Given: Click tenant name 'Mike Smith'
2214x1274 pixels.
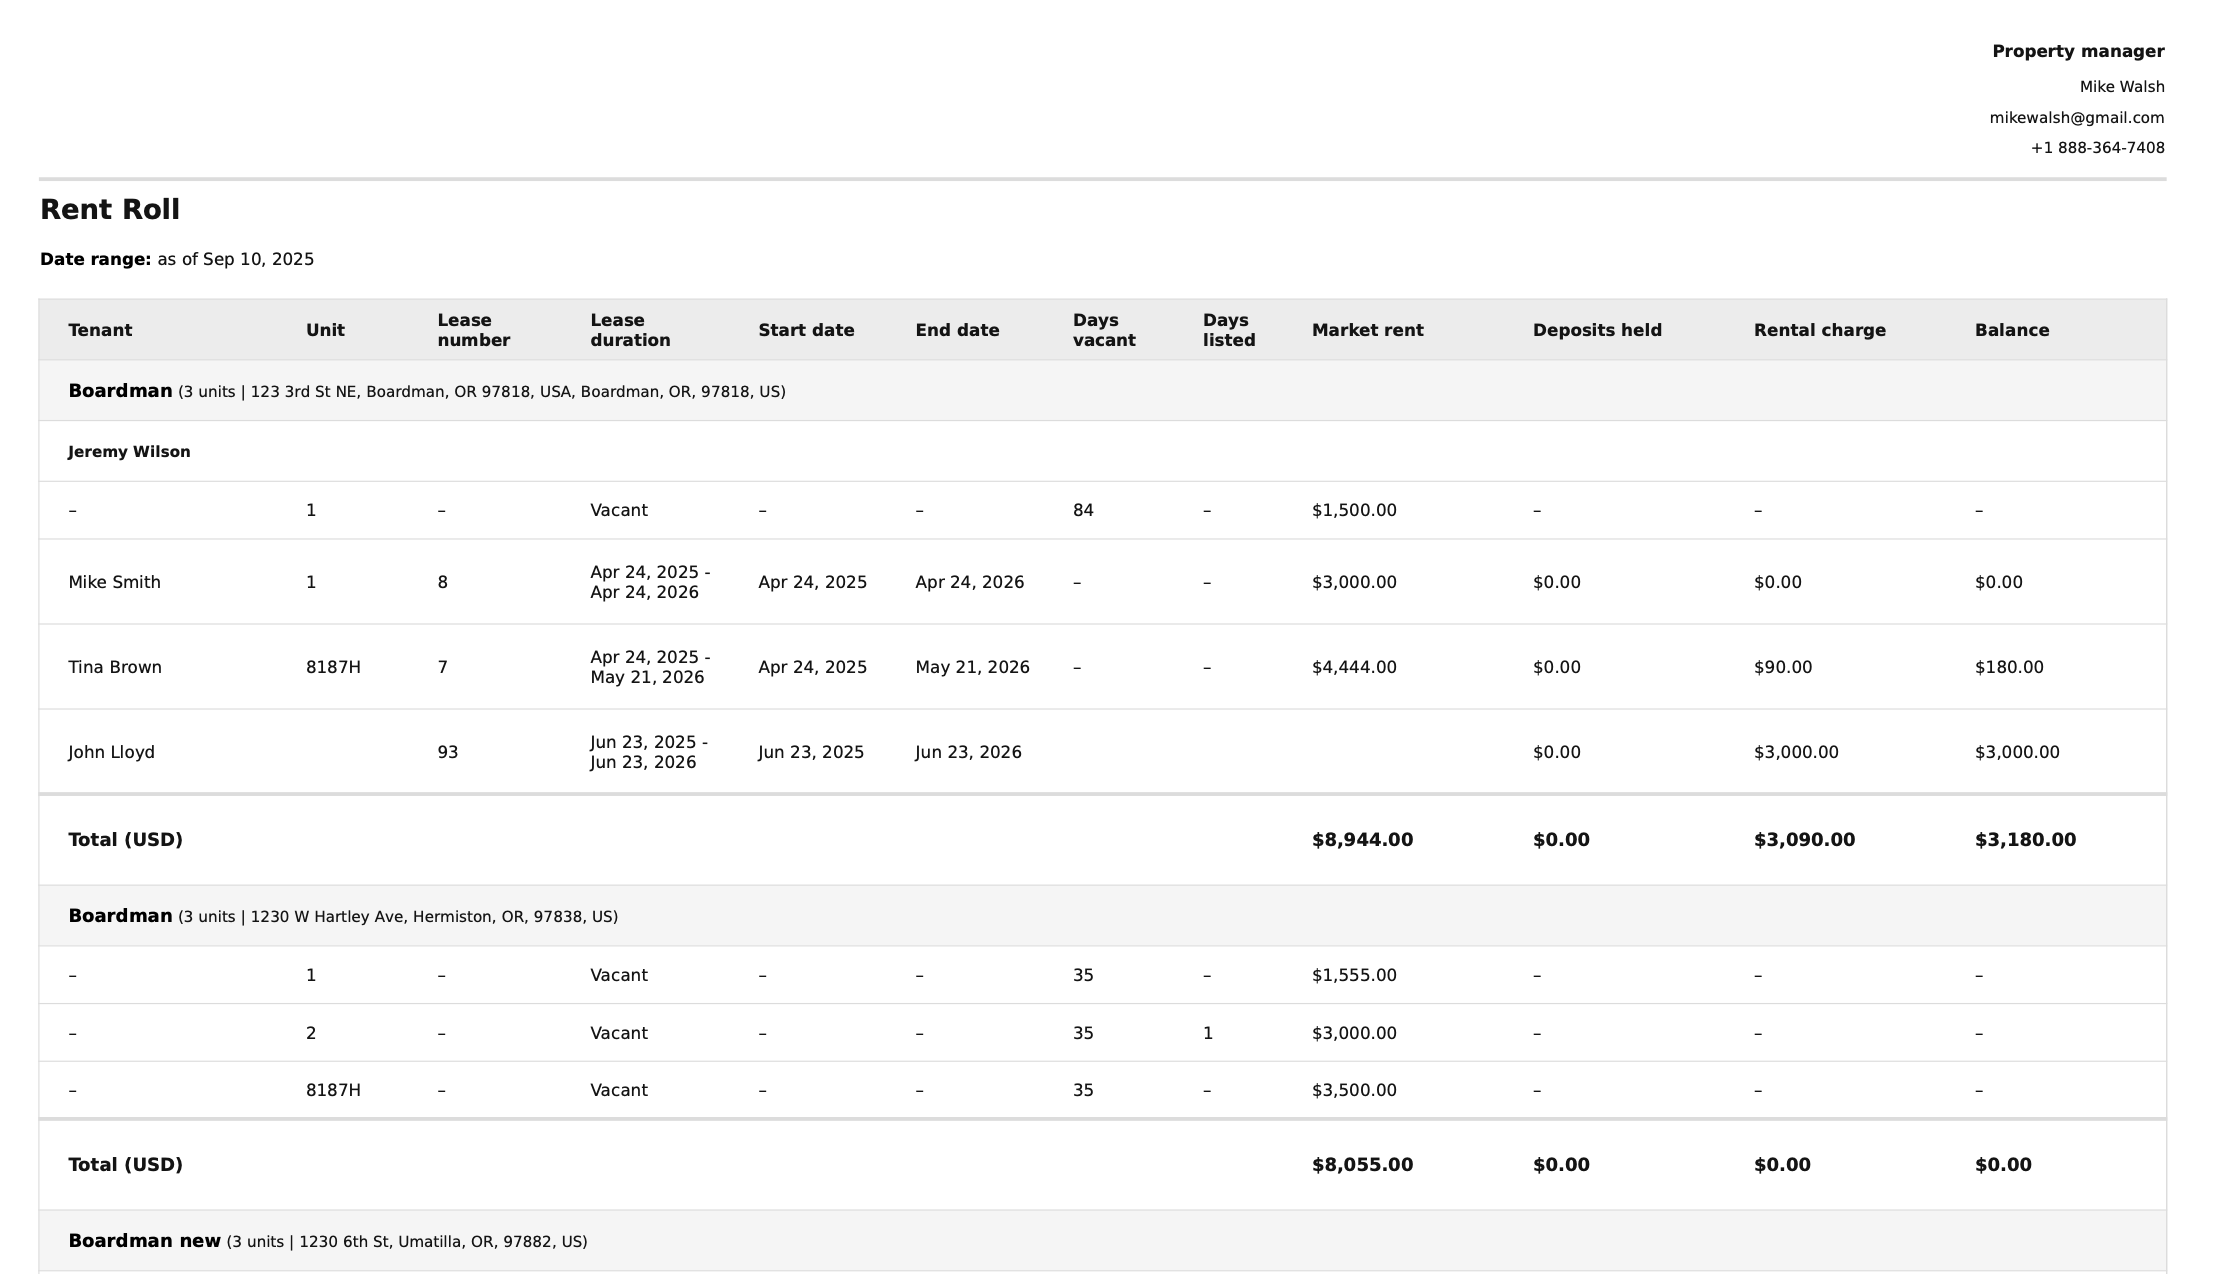Looking at the screenshot, I should coord(114,583).
